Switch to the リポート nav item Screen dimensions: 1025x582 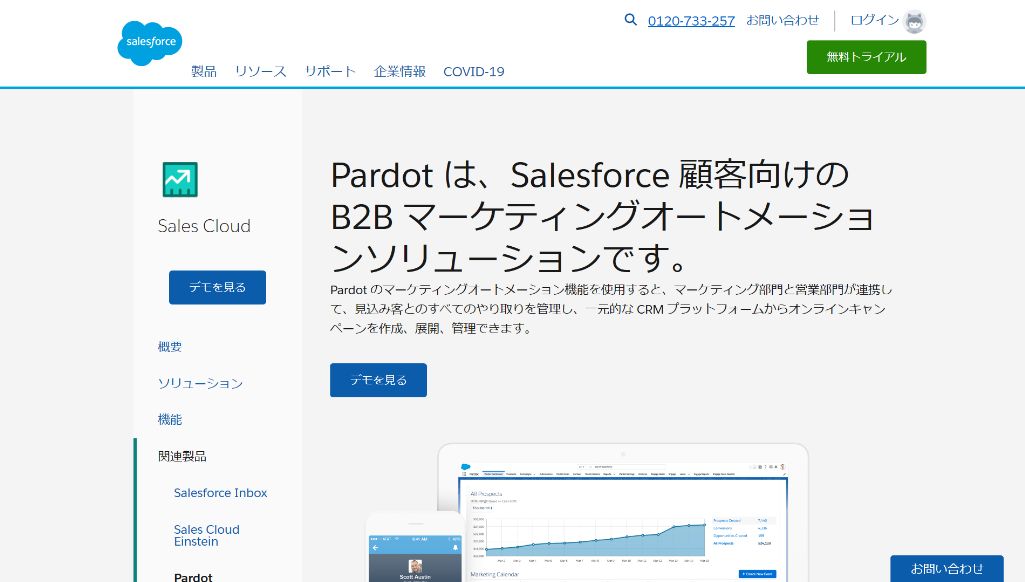point(330,71)
